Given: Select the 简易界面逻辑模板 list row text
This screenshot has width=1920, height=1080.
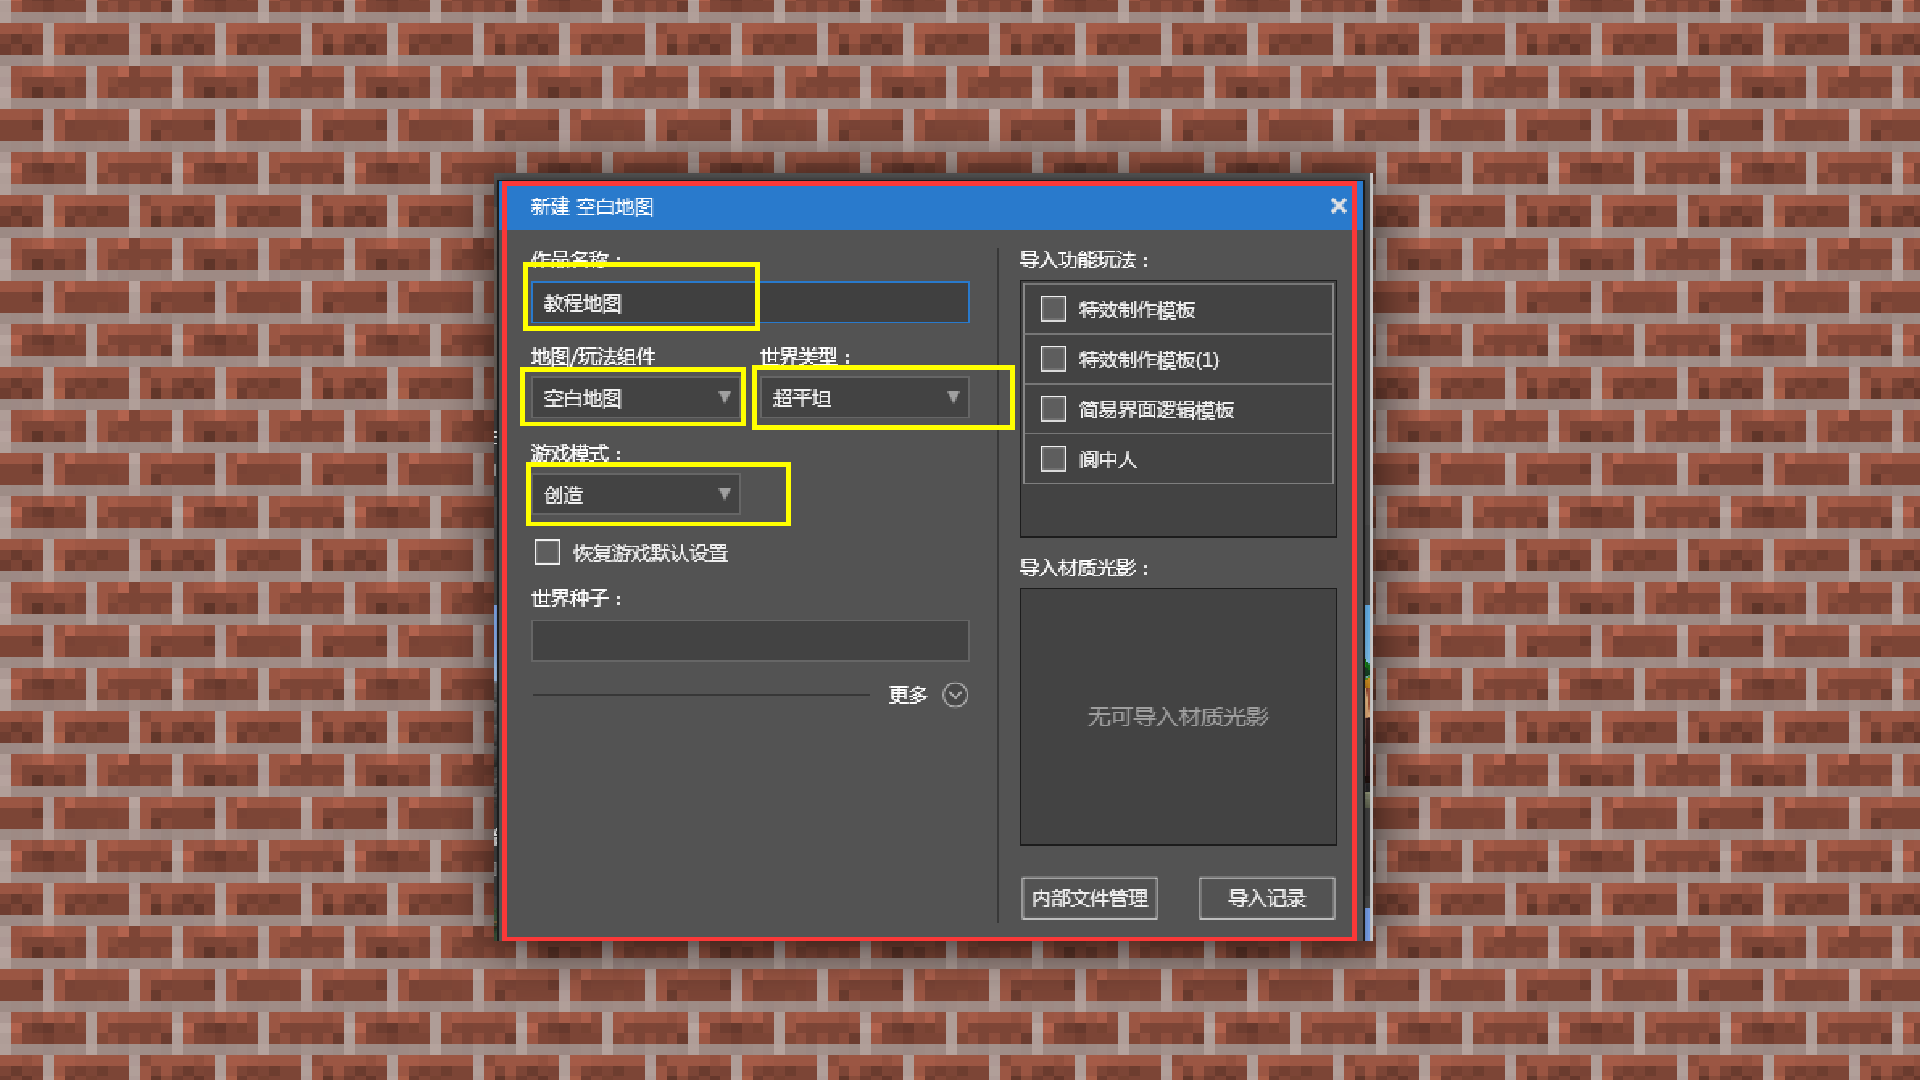Looking at the screenshot, I should pyautogui.click(x=1156, y=410).
